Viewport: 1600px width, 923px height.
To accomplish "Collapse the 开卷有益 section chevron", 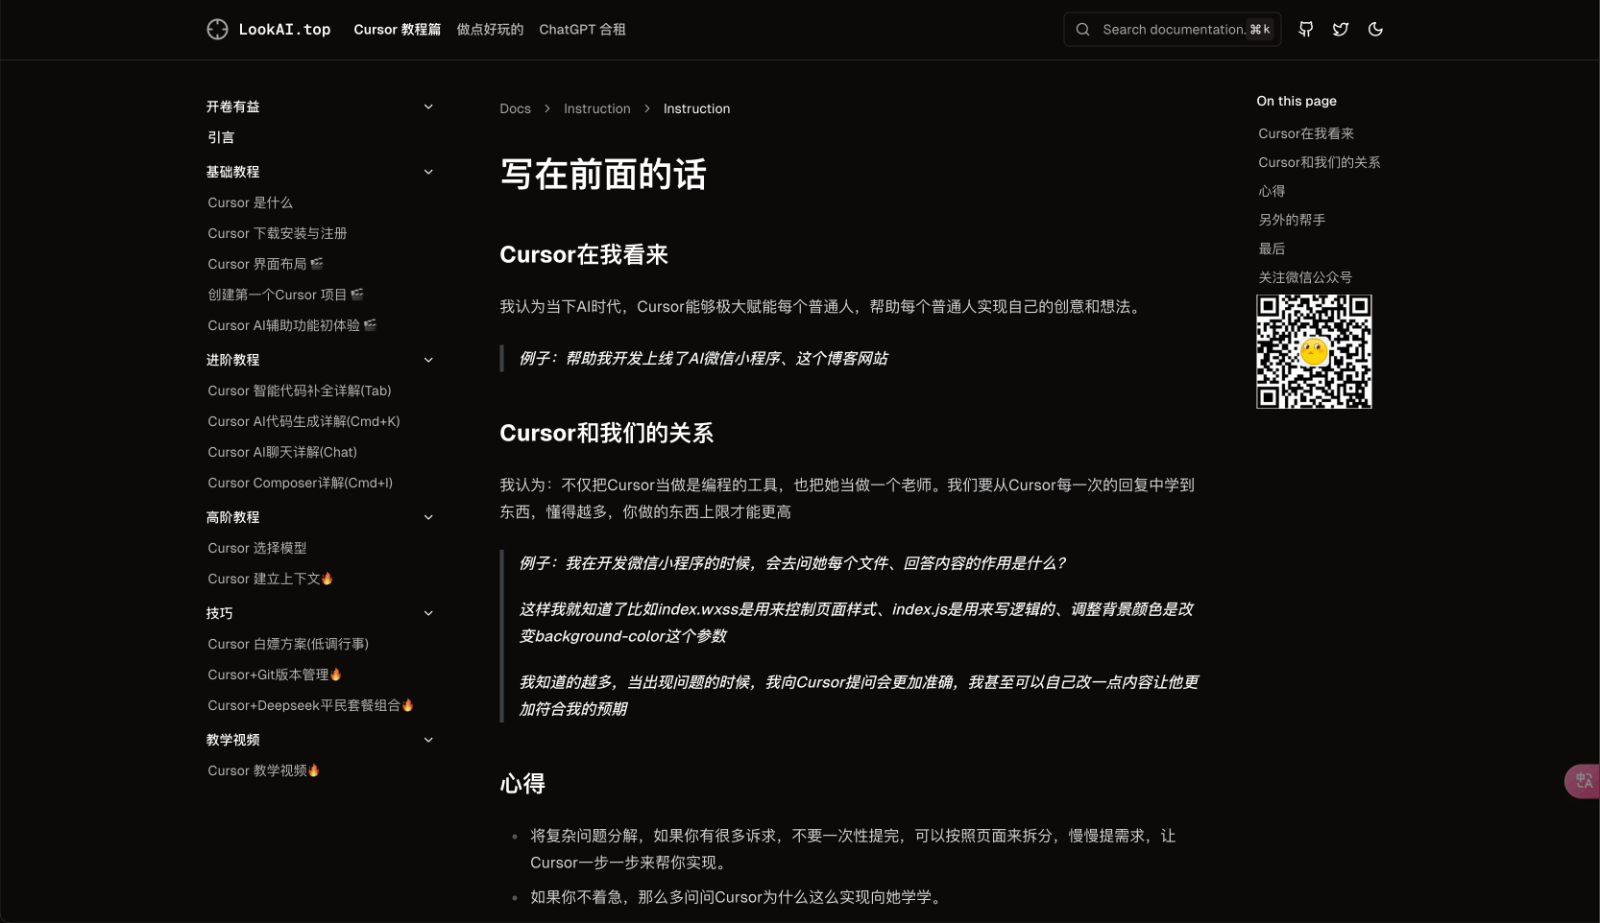I will tap(428, 106).
